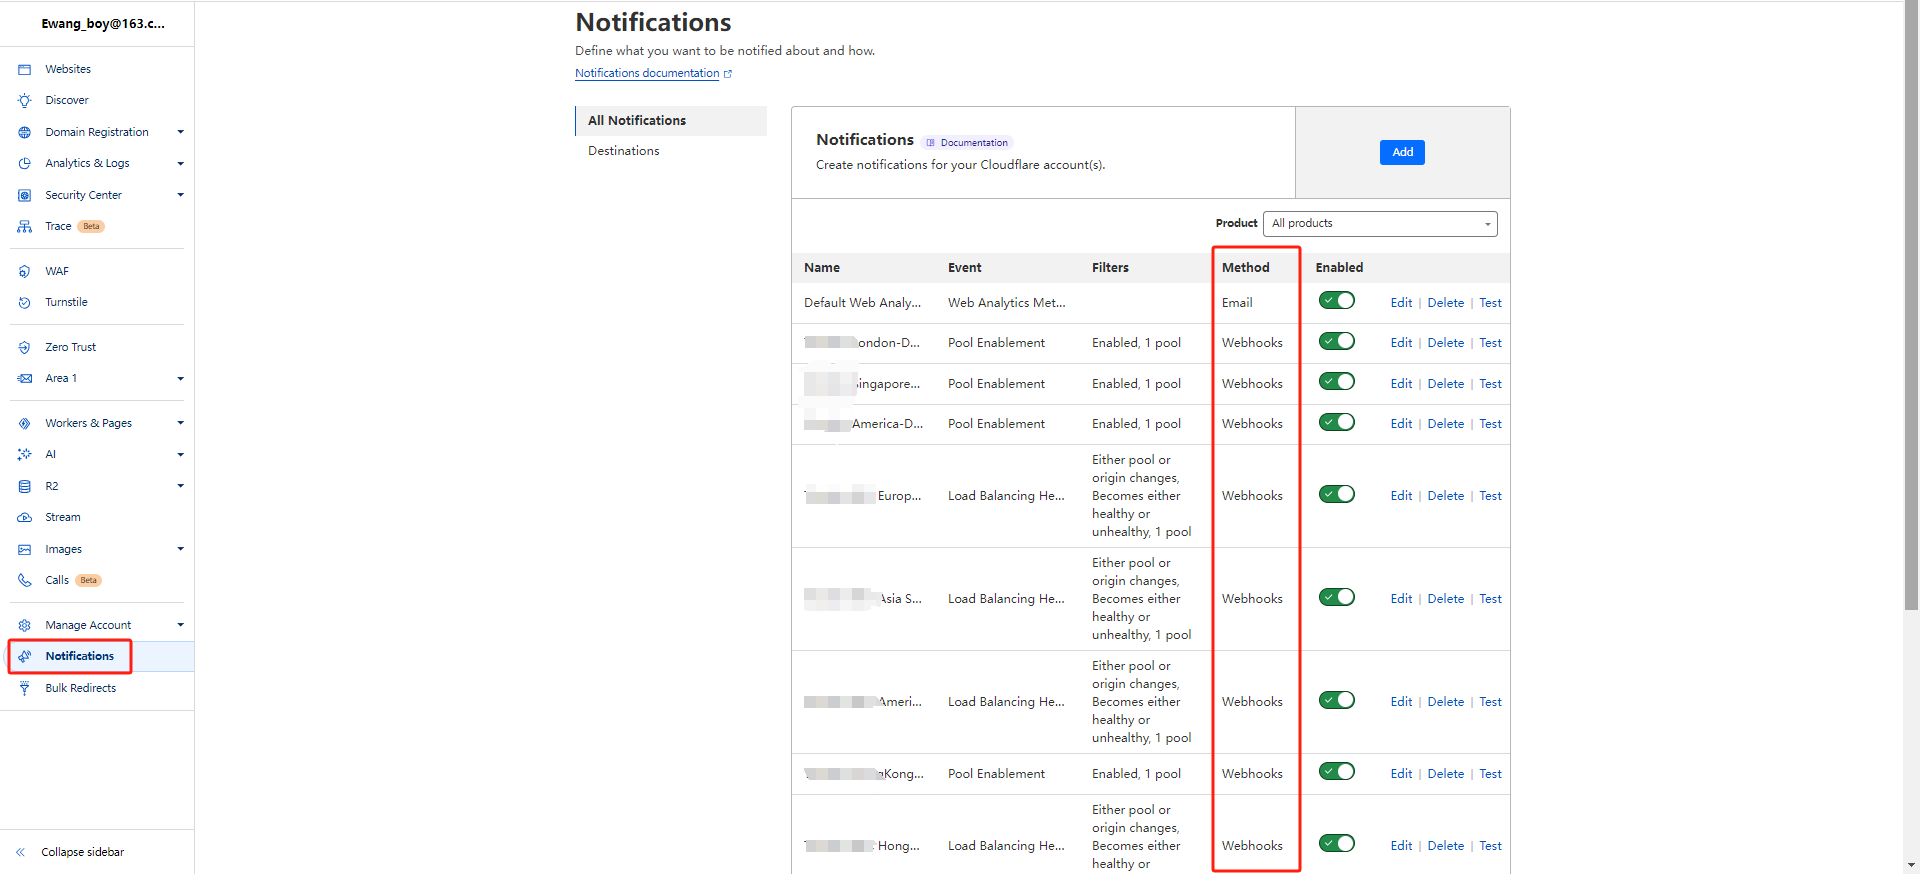Viewport: 1920px width, 874px height.
Task: Click the Turnstile icon in sidebar
Action: (25, 302)
